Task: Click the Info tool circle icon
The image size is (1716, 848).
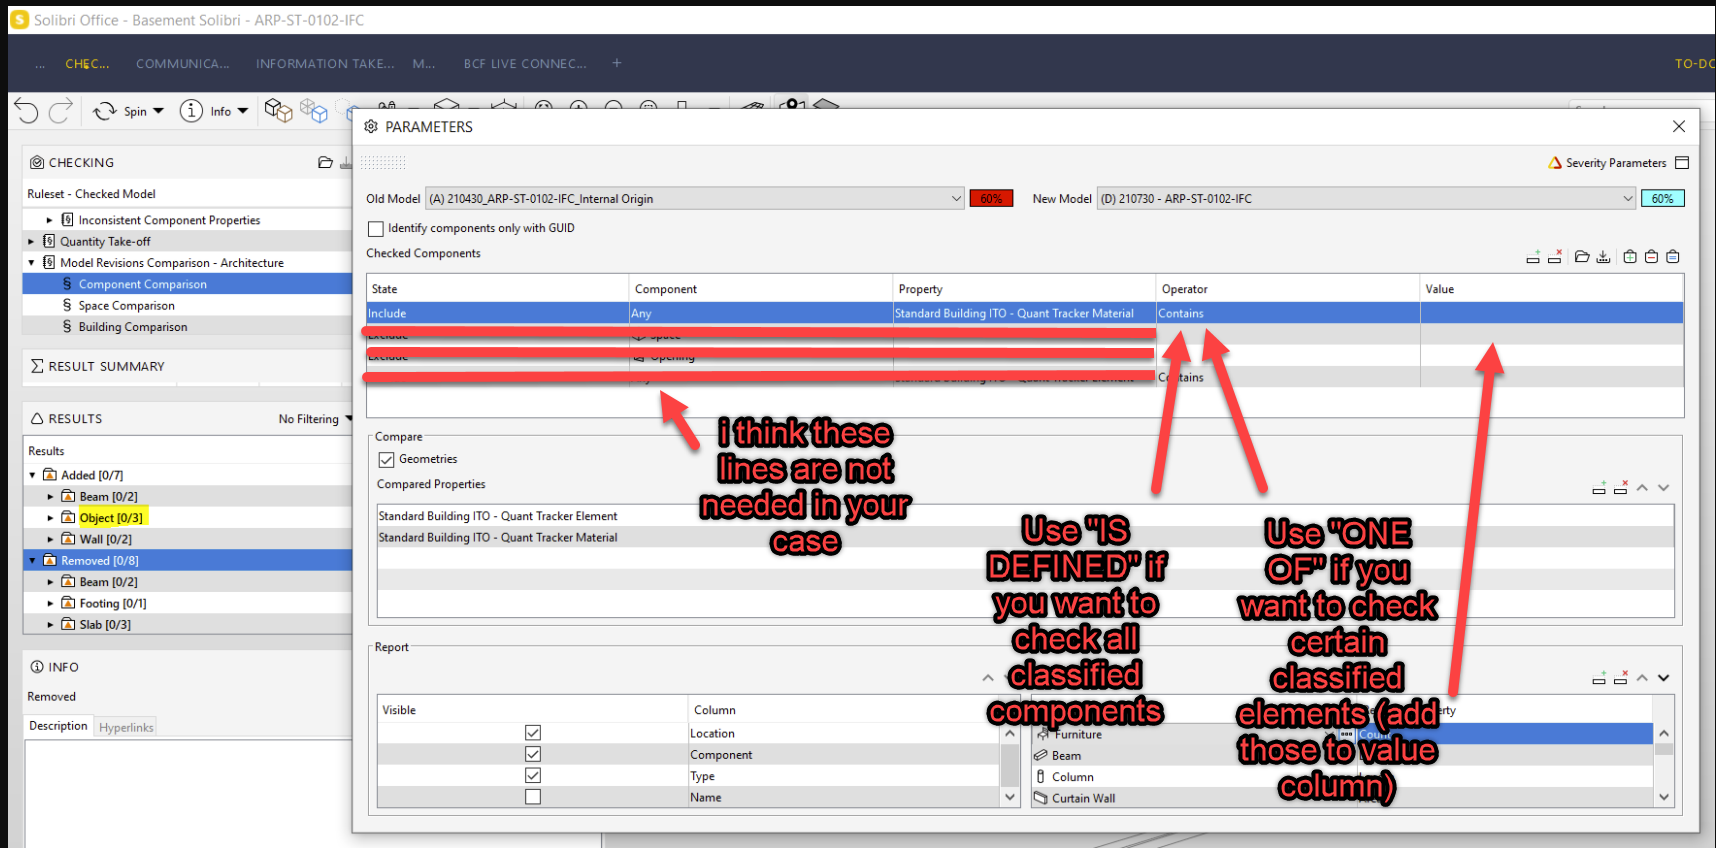Action: 191,111
